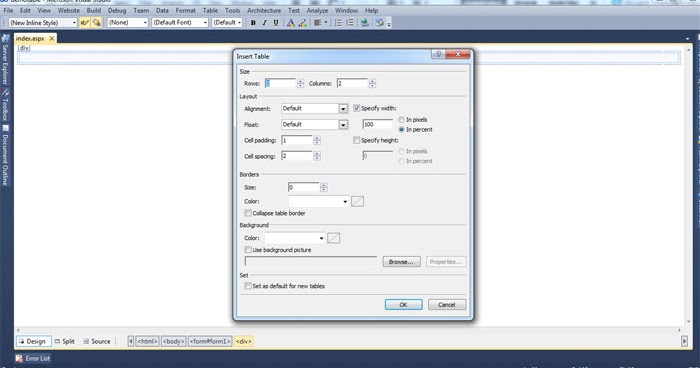Image resolution: width=700 pixels, height=368 pixels.
Task: Close index.aspx tab
Action: pyautogui.click(x=52, y=38)
